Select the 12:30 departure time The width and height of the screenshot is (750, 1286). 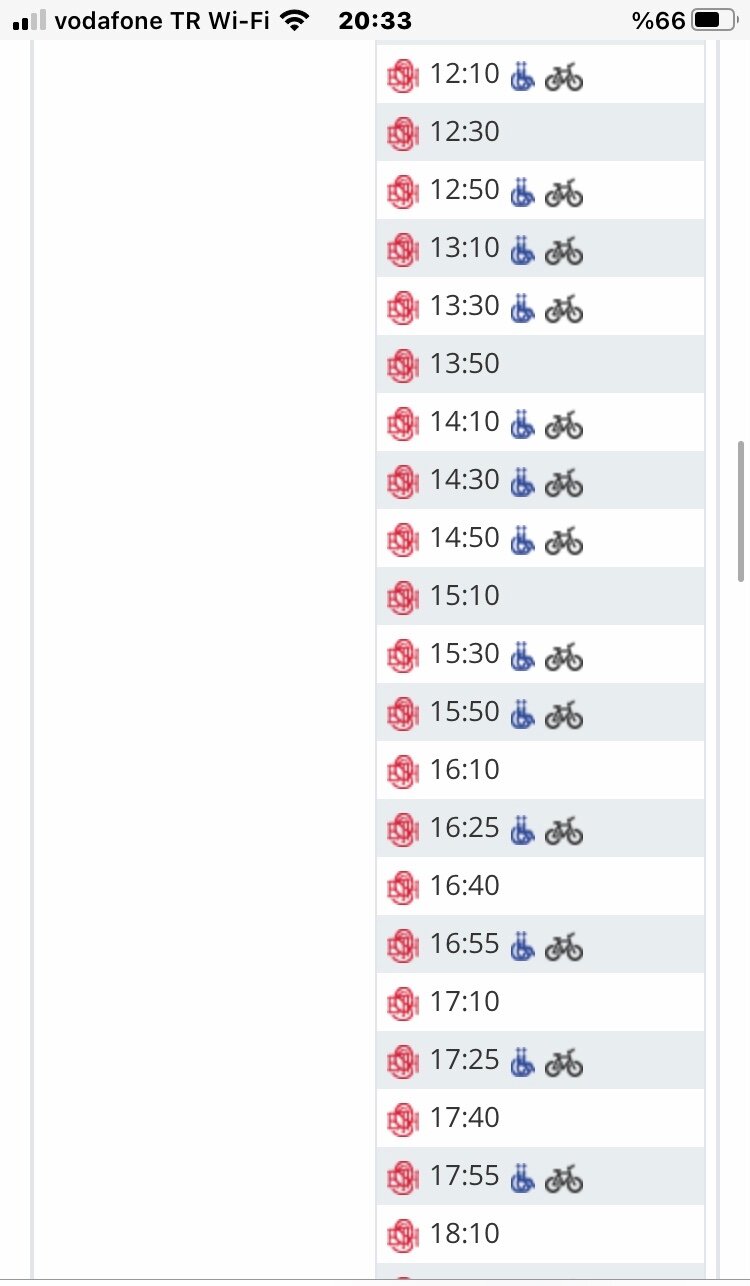tap(465, 132)
